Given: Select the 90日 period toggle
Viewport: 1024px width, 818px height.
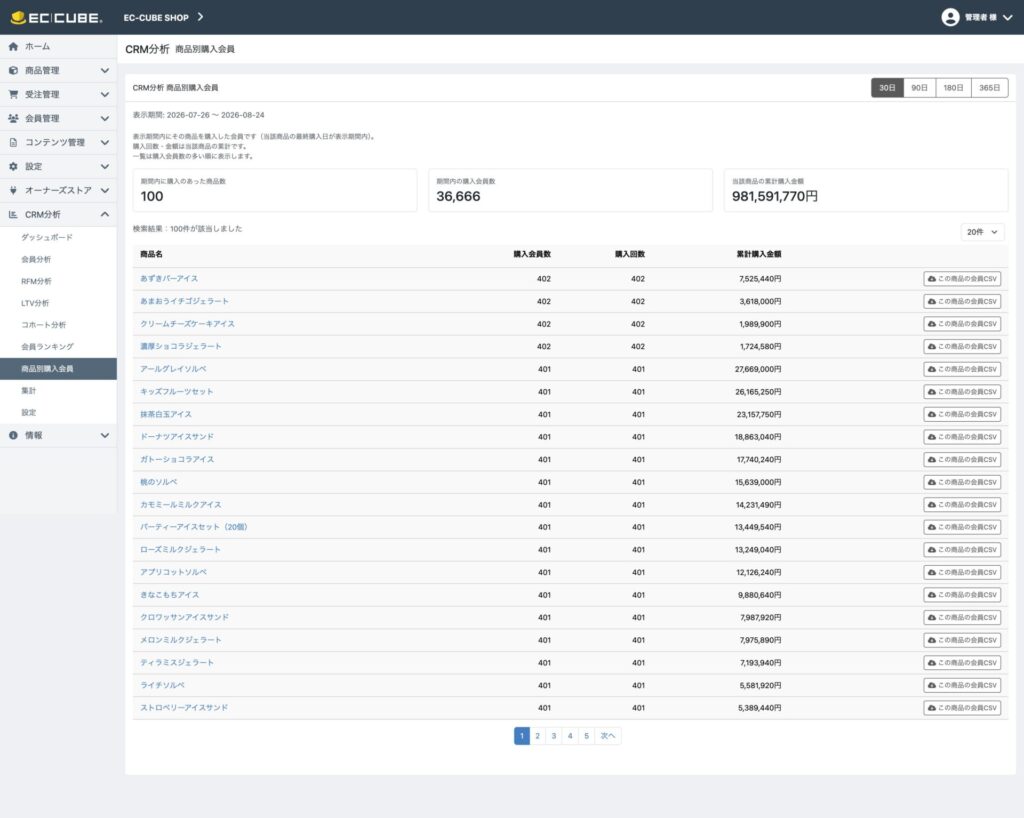Looking at the screenshot, I should click(920, 87).
